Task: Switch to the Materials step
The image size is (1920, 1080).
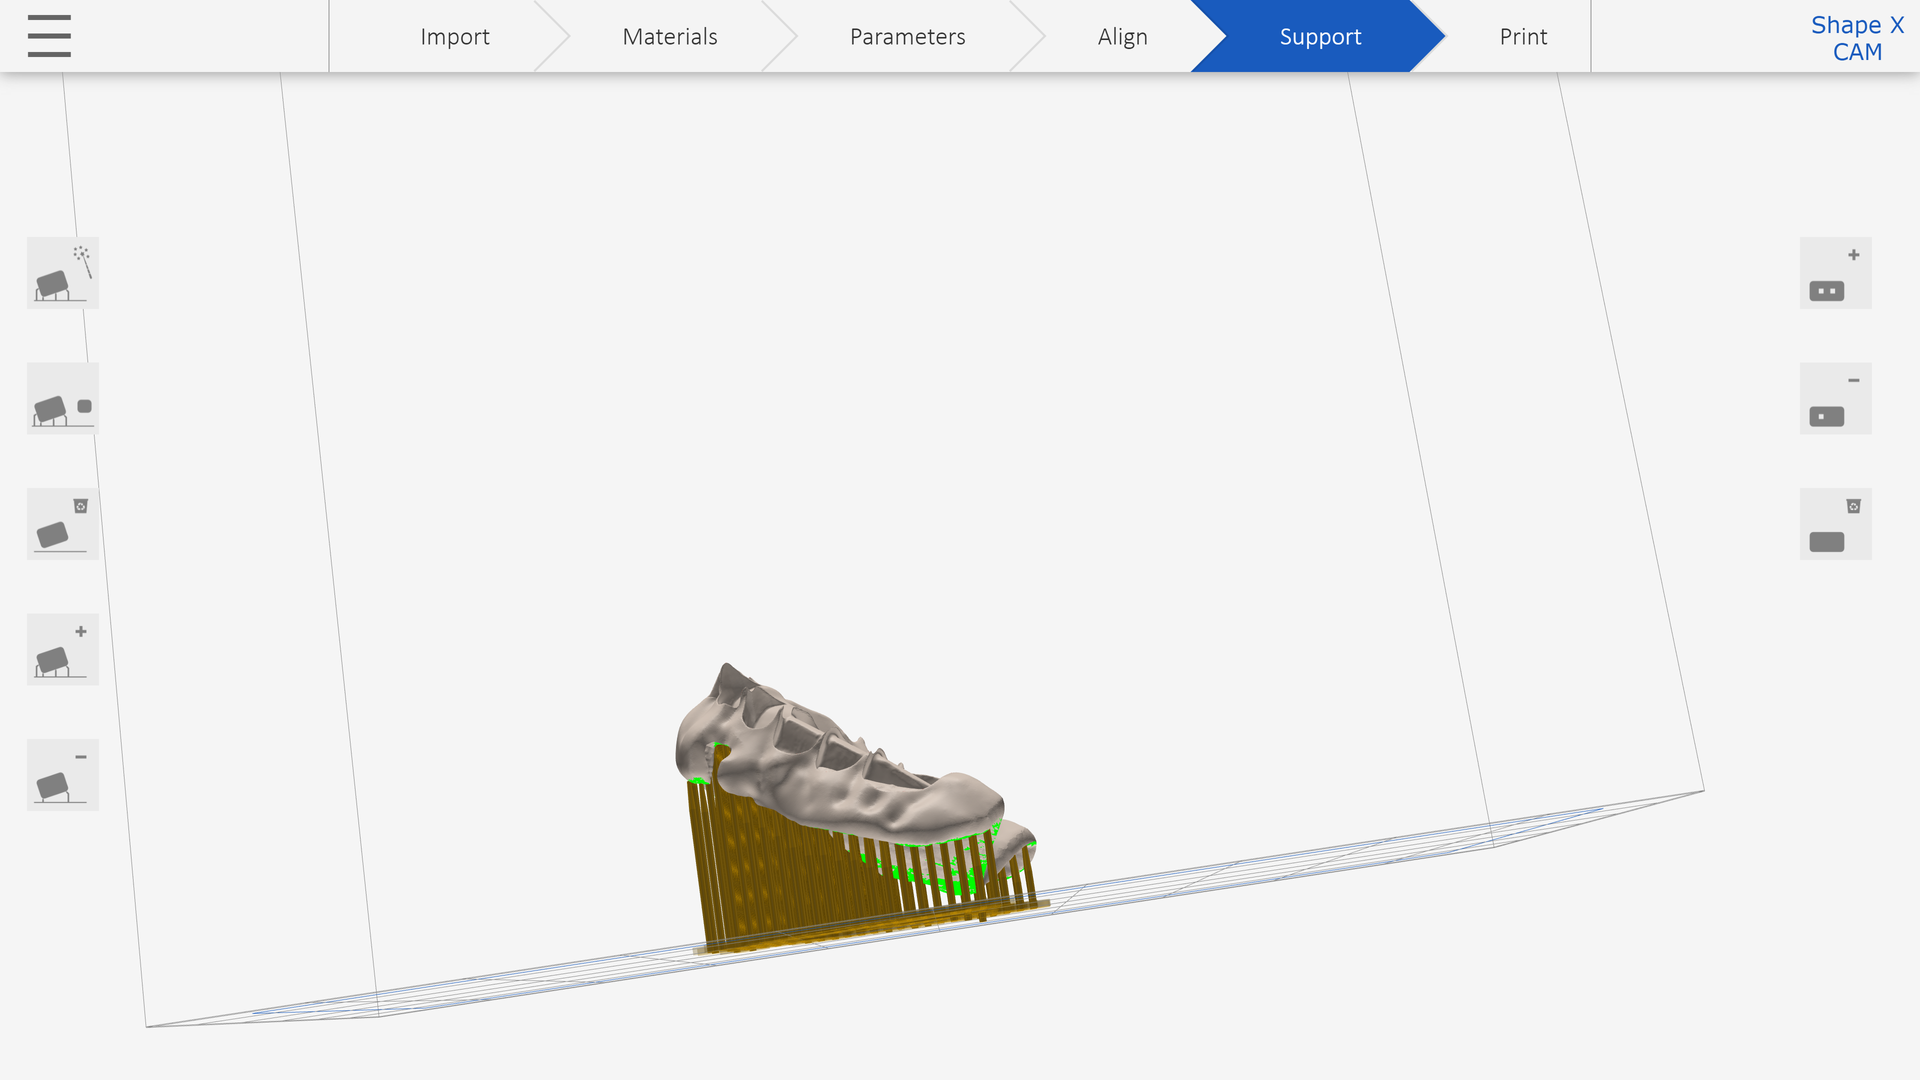Action: (669, 37)
